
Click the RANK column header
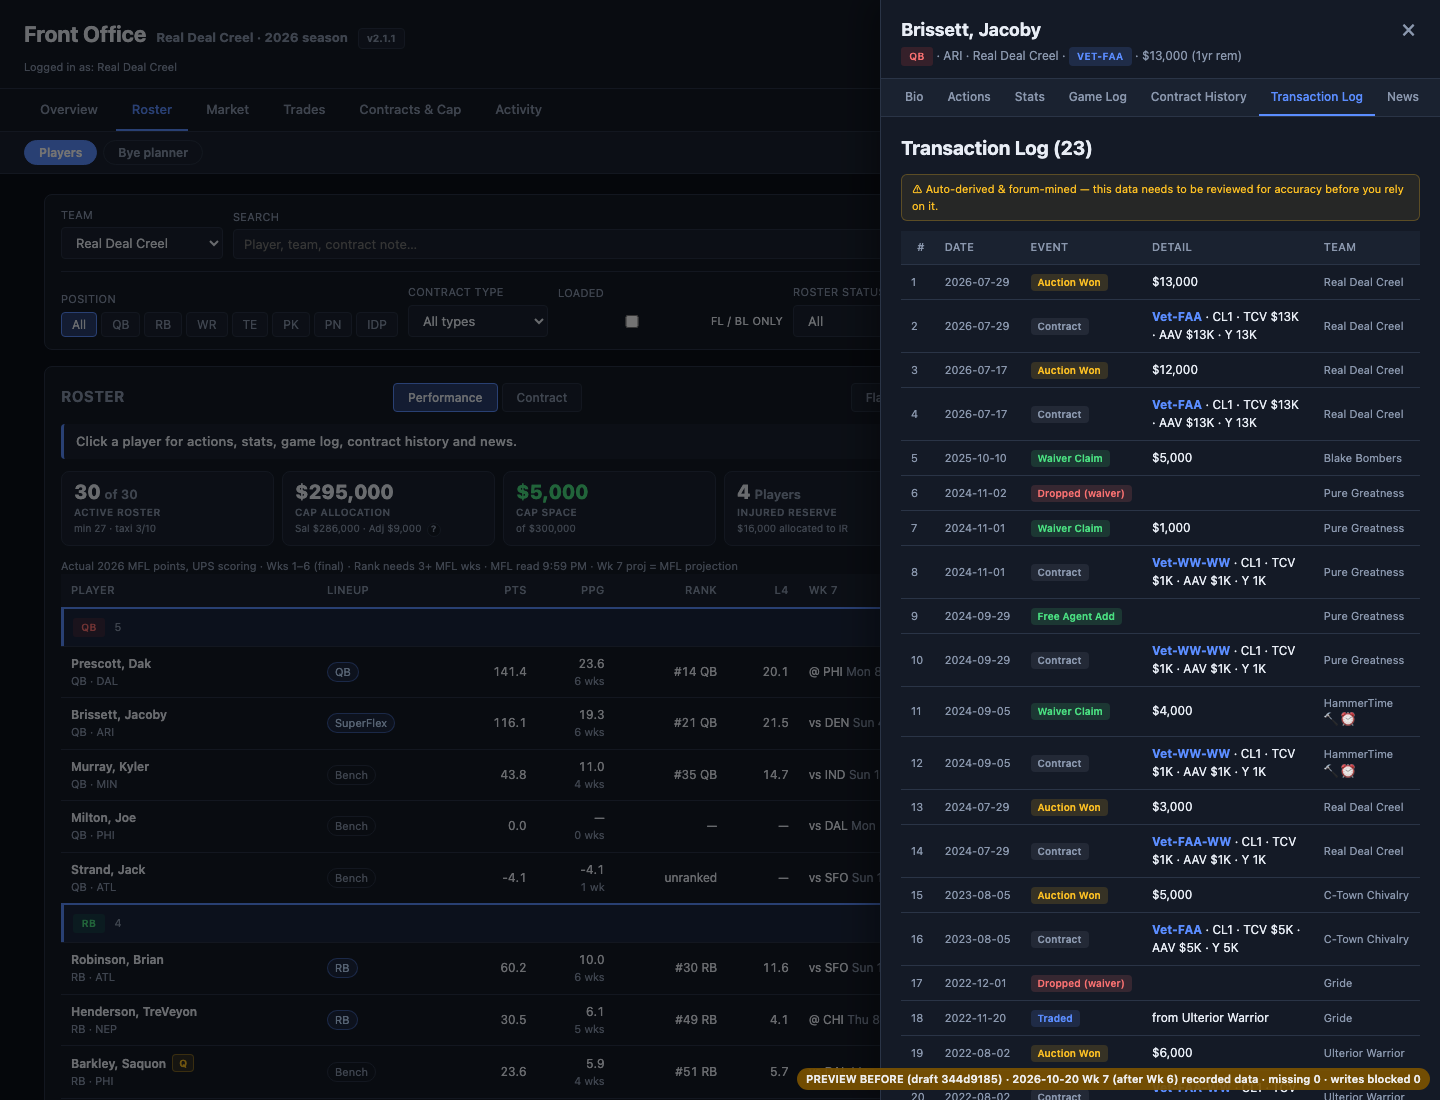pyautogui.click(x=701, y=590)
